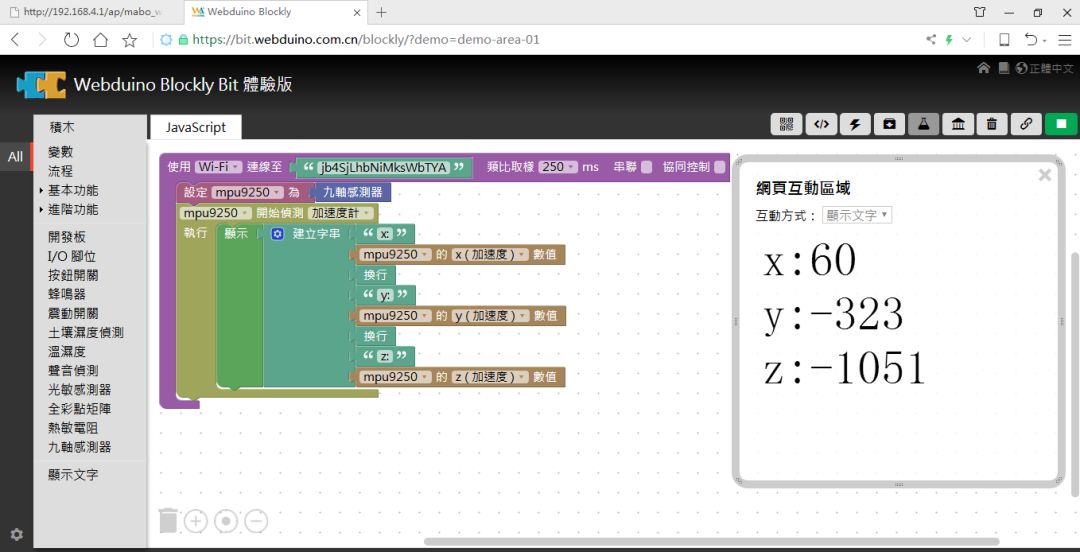
Task: Change language via 正體中文 globe link
Action: (x=1045, y=68)
